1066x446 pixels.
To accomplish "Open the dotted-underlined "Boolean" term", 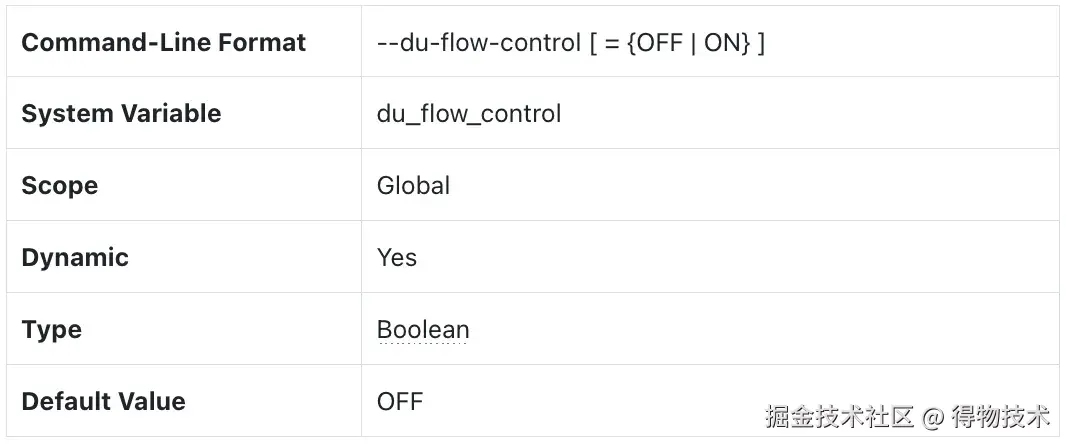I will pos(423,330).
